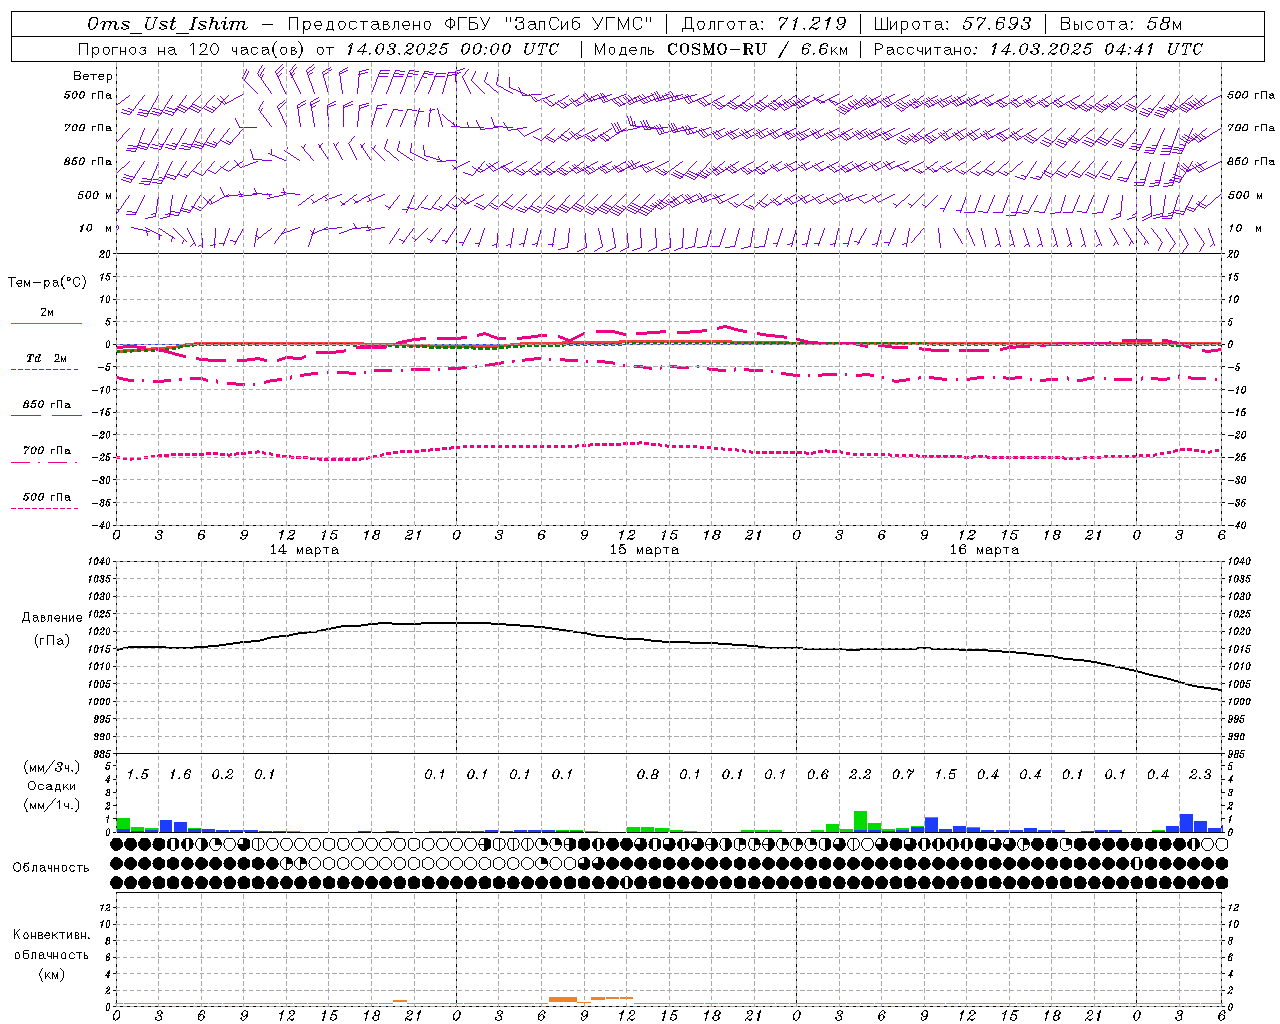Viewport: 1280px width, 1024px height.
Task: Click the '16 марта' date label
Action: (x=984, y=550)
